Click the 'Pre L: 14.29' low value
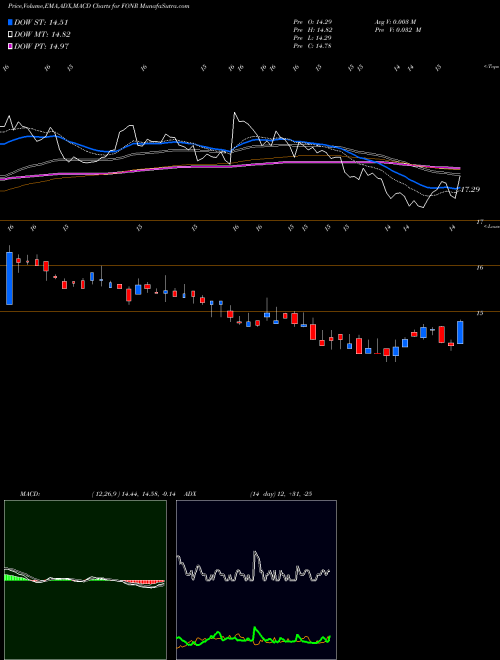500x660 pixels. point(312,38)
